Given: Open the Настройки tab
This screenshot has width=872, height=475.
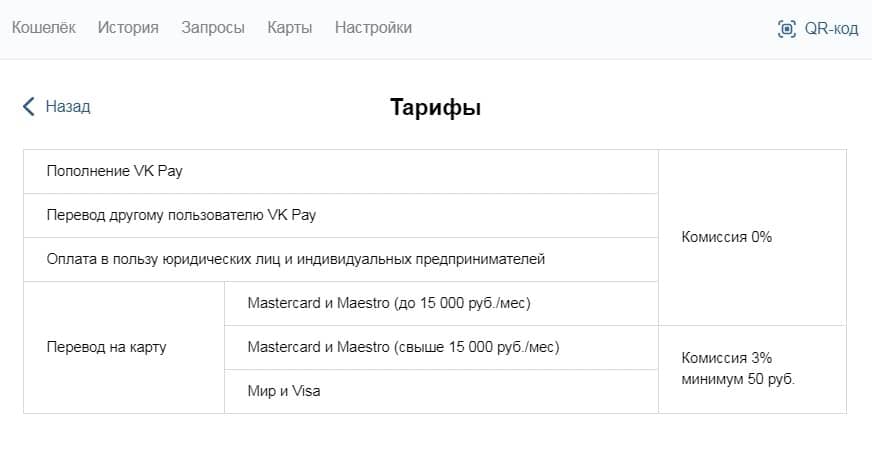Looking at the screenshot, I should pyautogui.click(x=373, y=27).
